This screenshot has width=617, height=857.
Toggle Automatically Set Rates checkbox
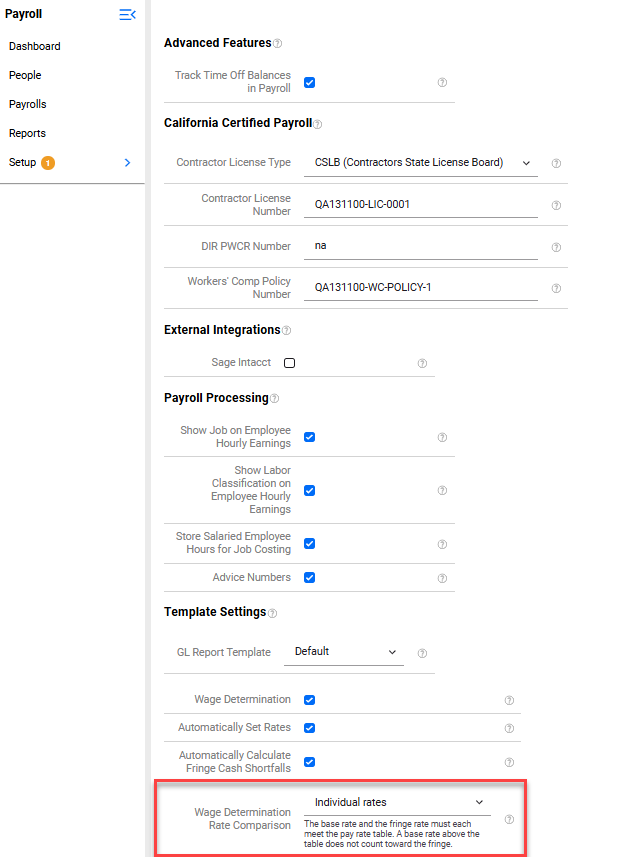(x=309, y=728)
